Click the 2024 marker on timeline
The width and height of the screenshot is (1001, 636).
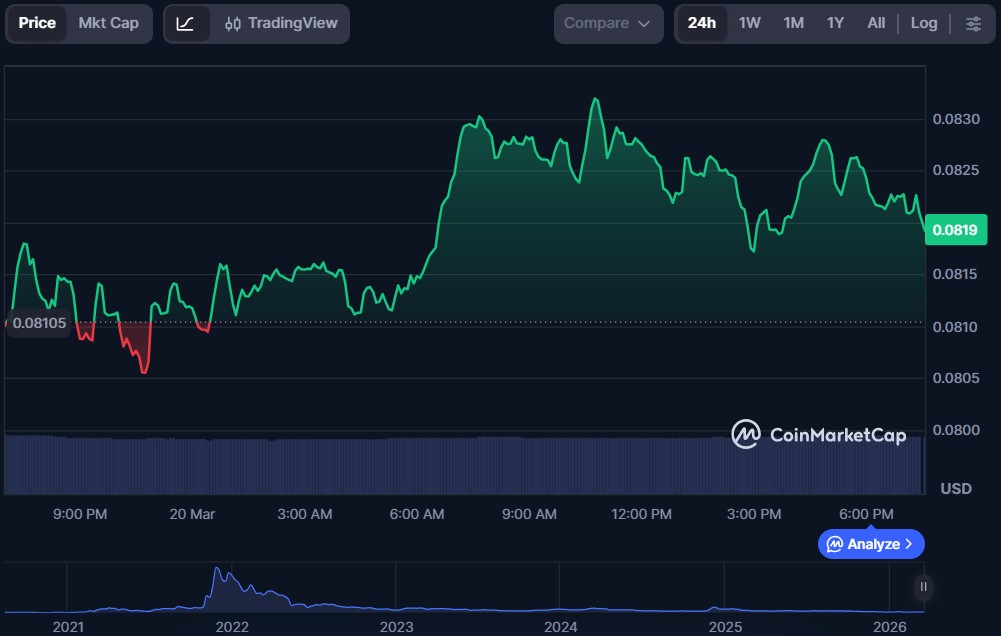pos(561,626)
